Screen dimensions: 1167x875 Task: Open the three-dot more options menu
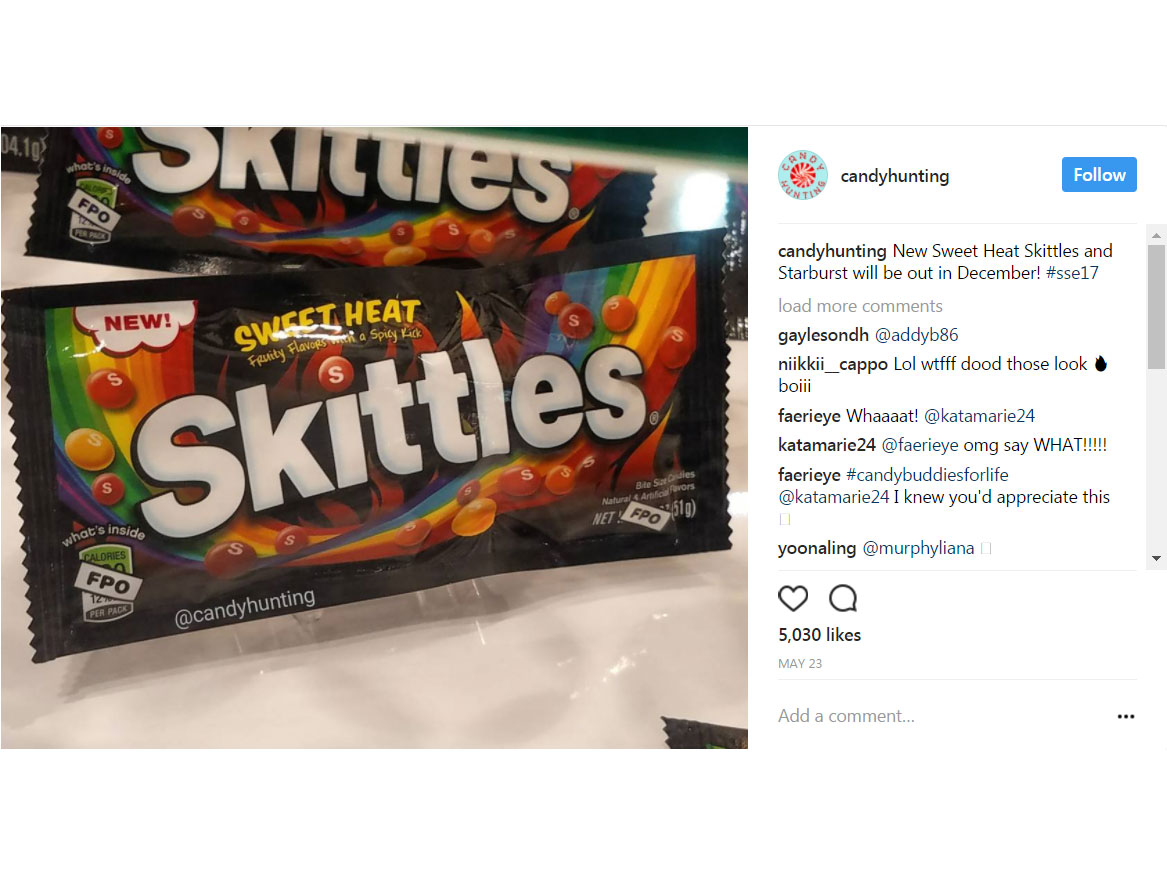click(1126, 716)
